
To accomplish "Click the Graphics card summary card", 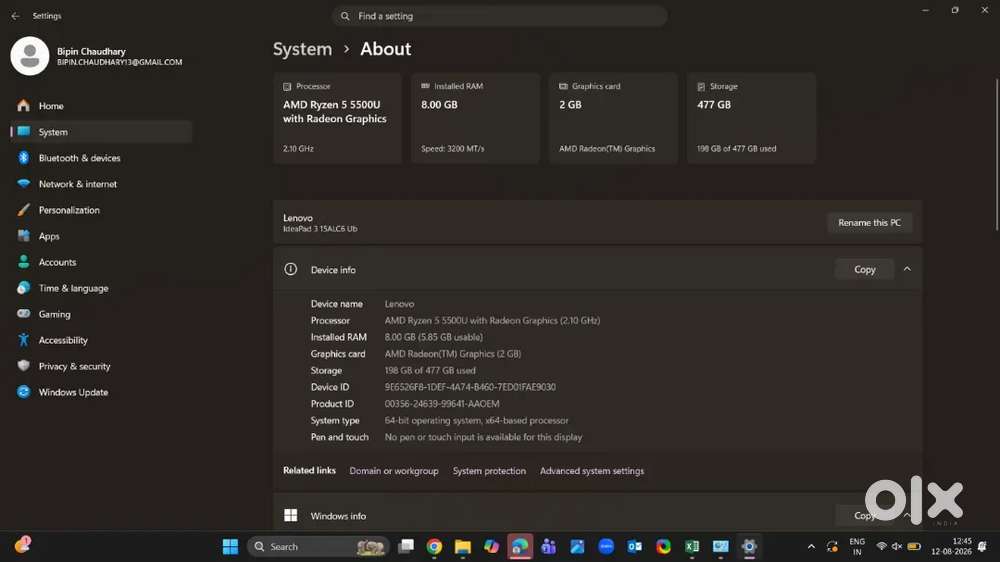I will 613,118.
